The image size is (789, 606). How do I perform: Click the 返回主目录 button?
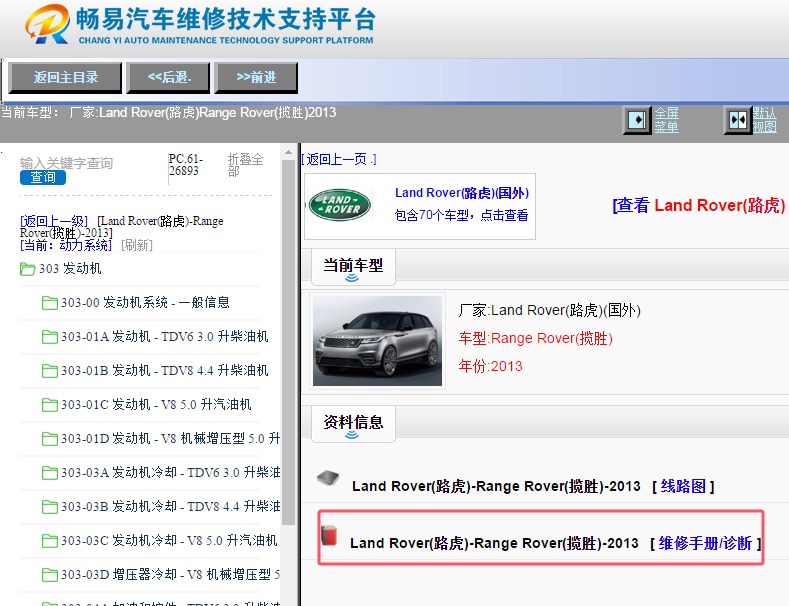[x=65, y=78]
